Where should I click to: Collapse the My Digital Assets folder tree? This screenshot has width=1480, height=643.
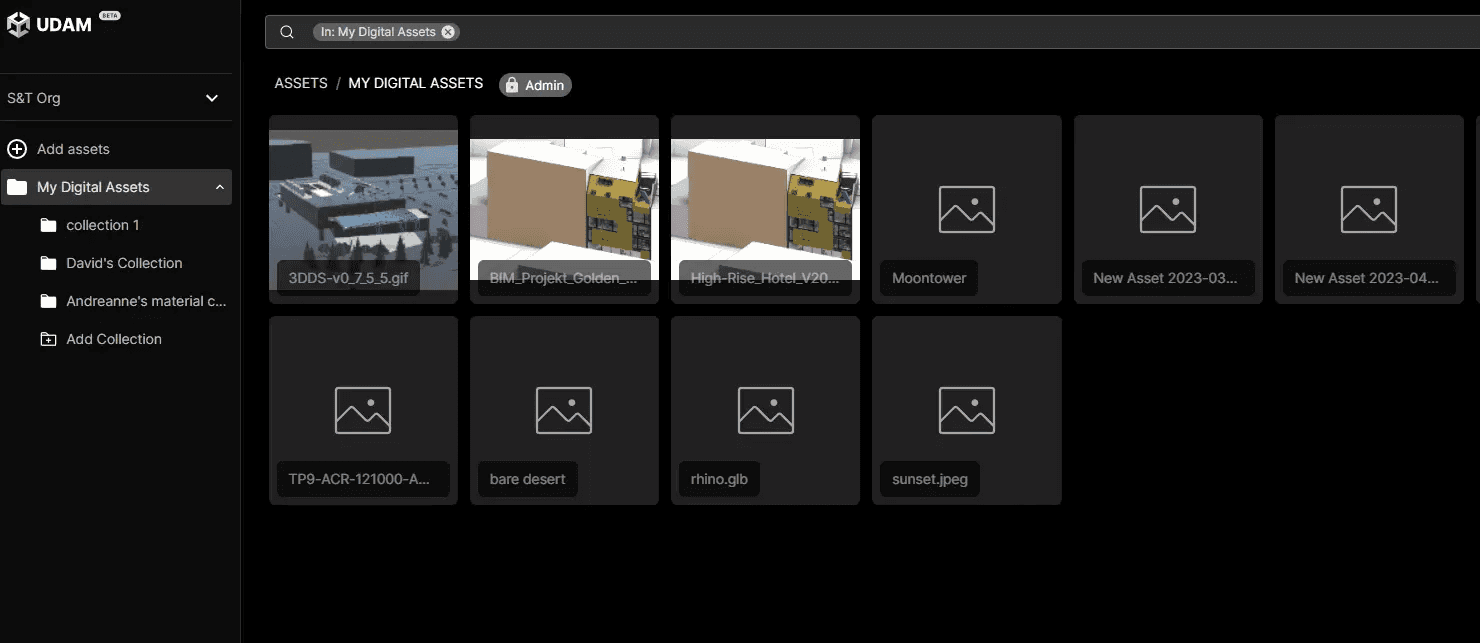pos(222,187)
